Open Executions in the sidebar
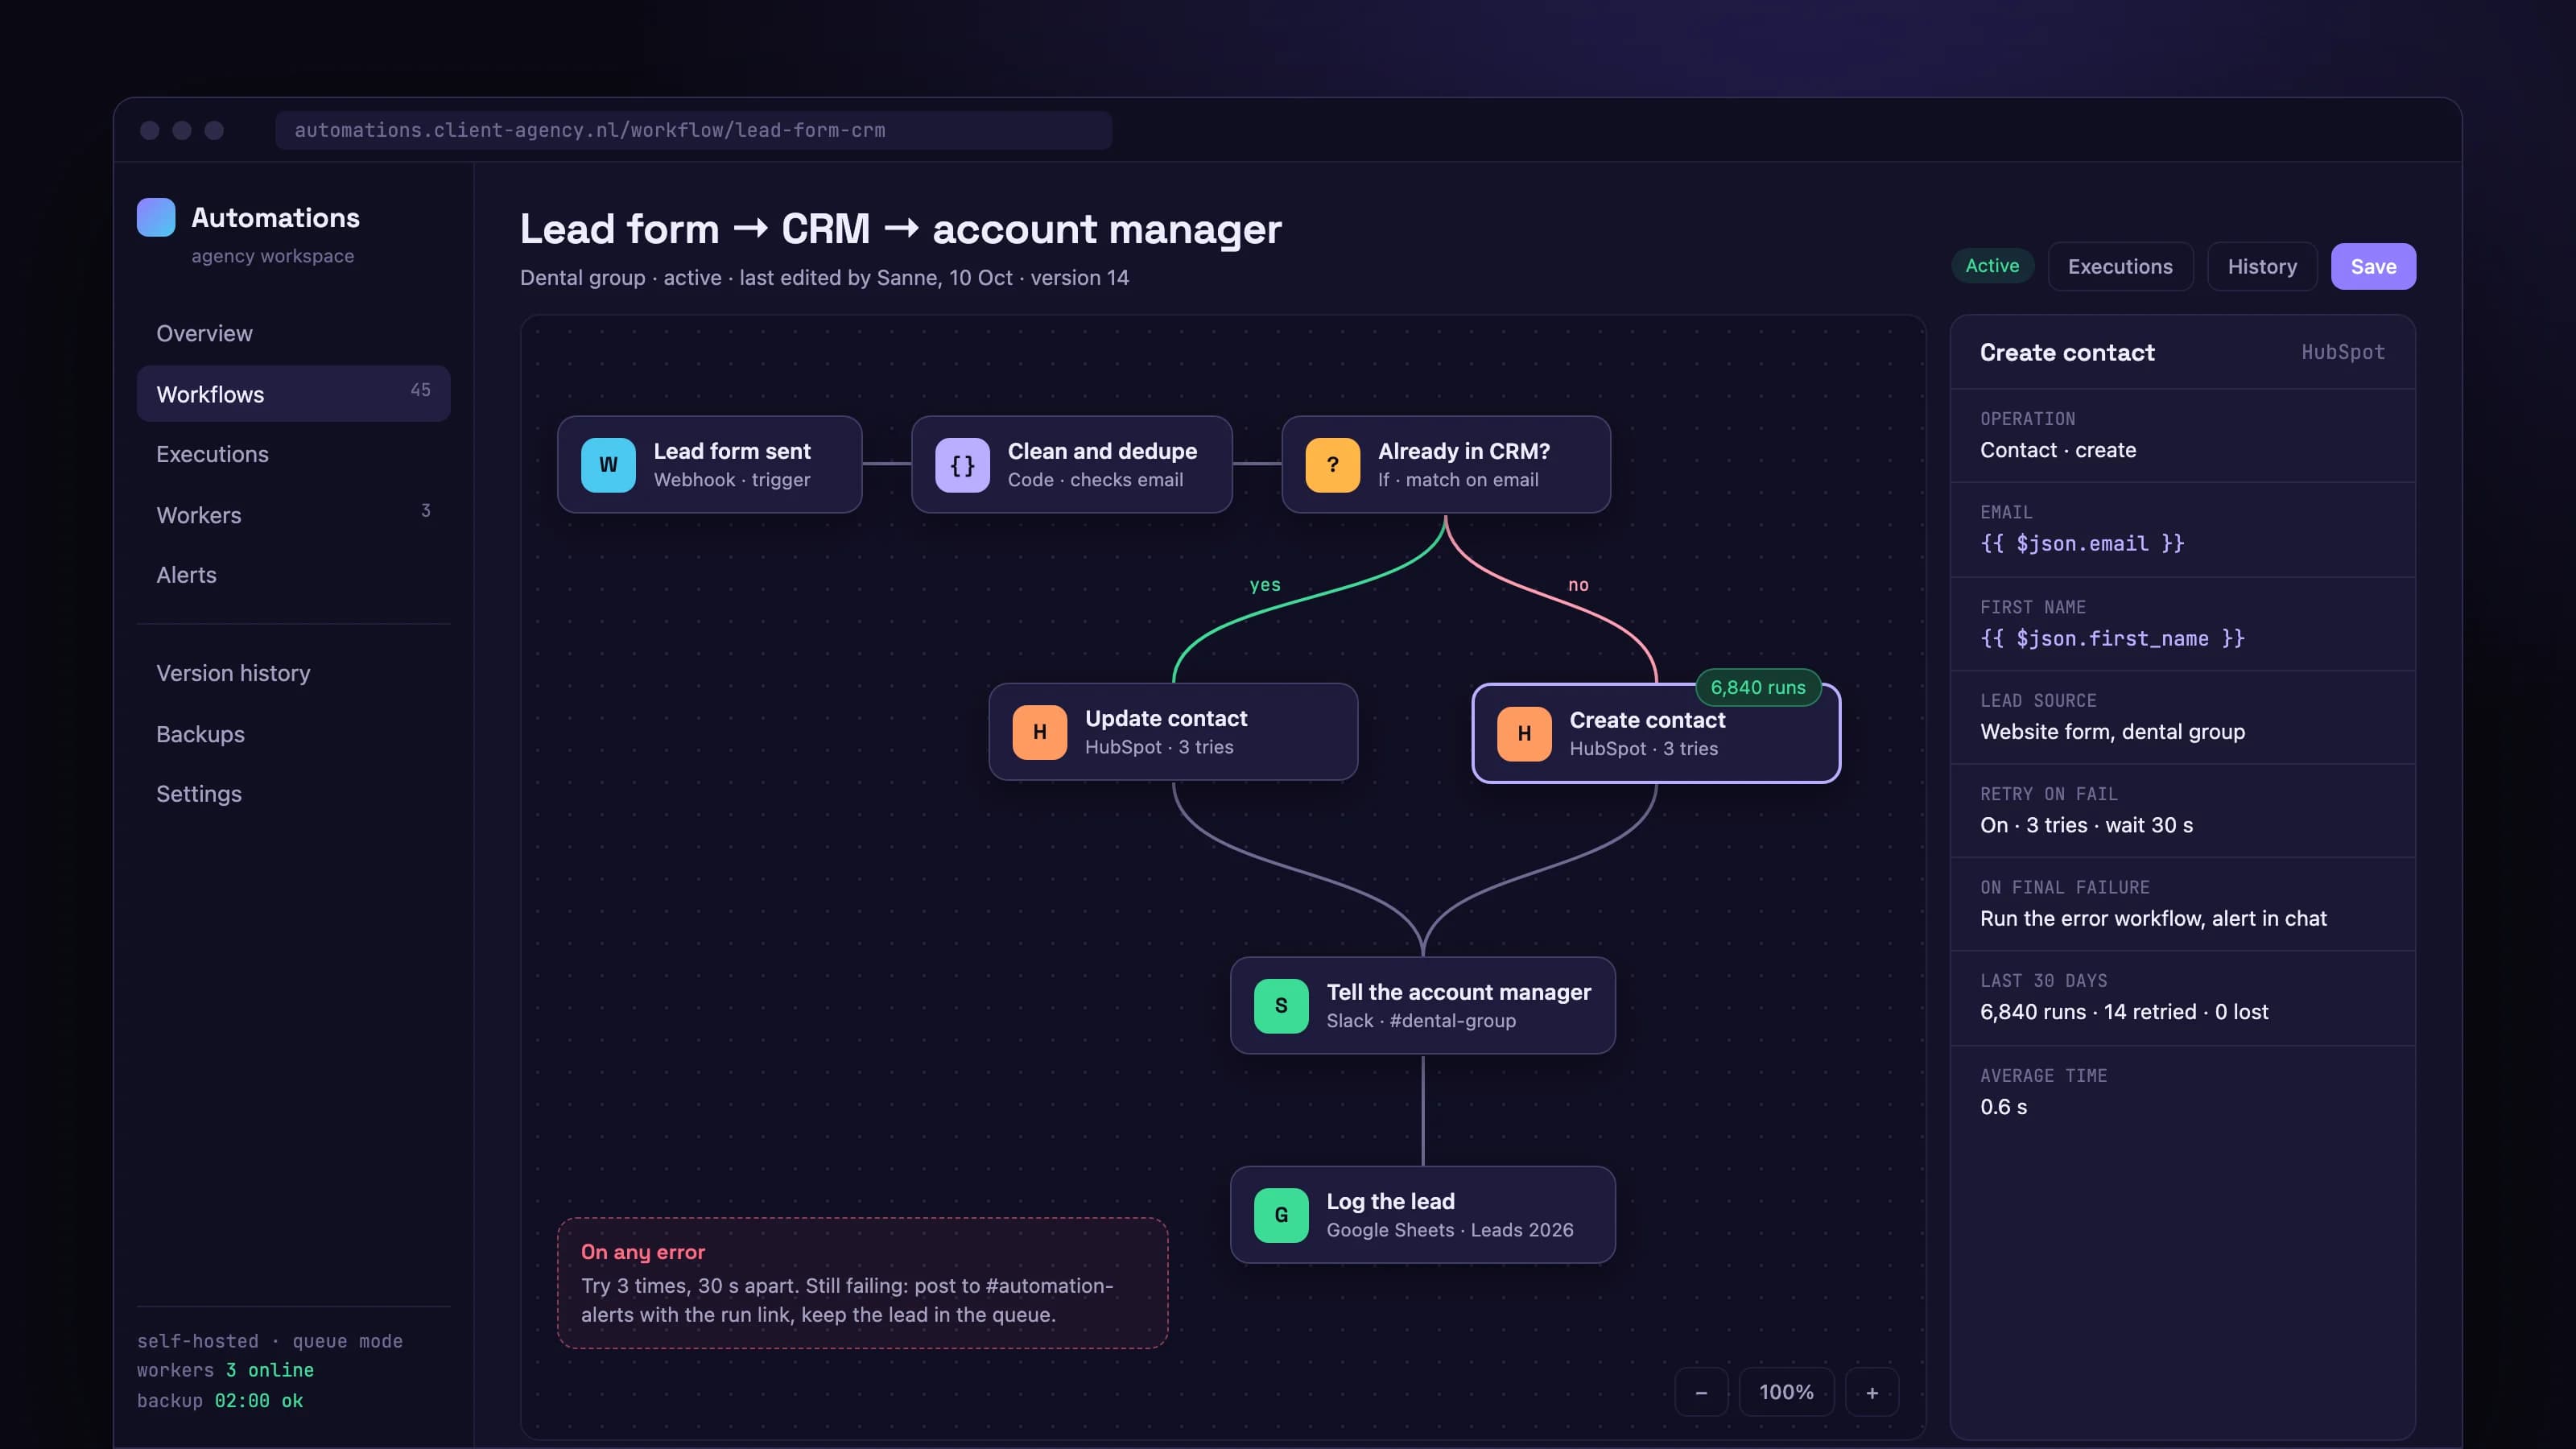Screen dimensions: 2576x1449 coord(293,454)
